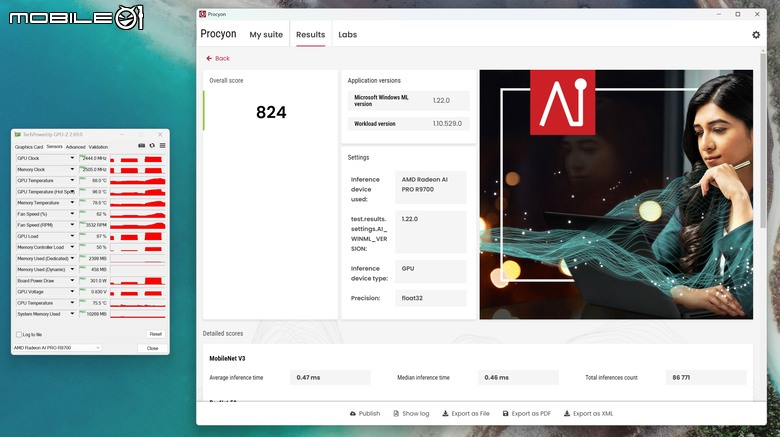This screenshot has height=437, width=780.
Task: Open GPU Temperature sensor dropdown arrow
Action: [x=72, y=180]
